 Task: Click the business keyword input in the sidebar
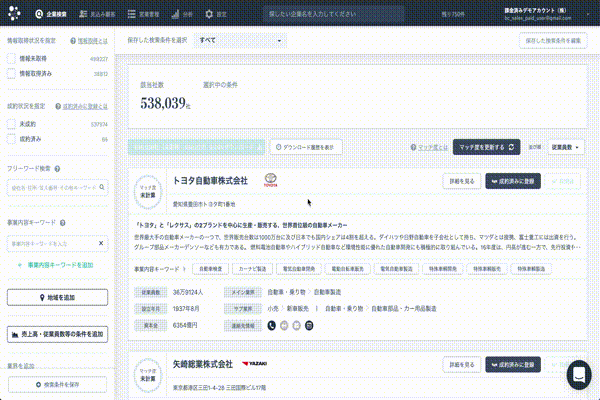click(57, 243)
